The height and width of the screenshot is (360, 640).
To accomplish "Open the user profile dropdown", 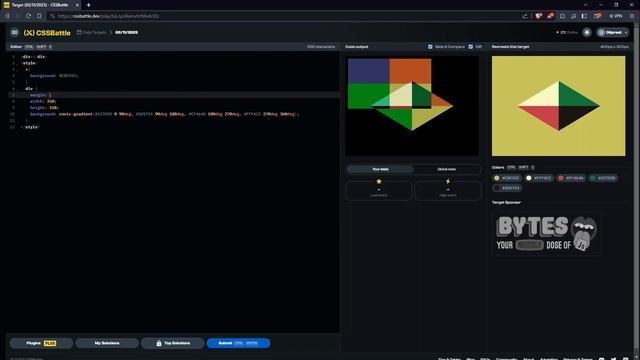I will pyautogui.click(x=613, y=32).
